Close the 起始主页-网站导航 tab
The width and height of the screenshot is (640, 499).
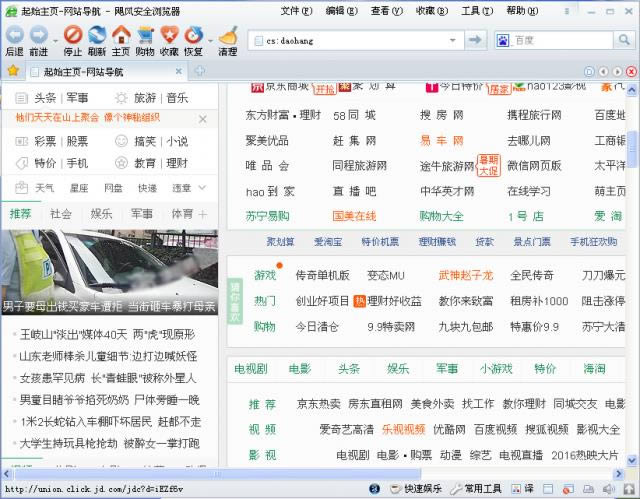point(178,71)
